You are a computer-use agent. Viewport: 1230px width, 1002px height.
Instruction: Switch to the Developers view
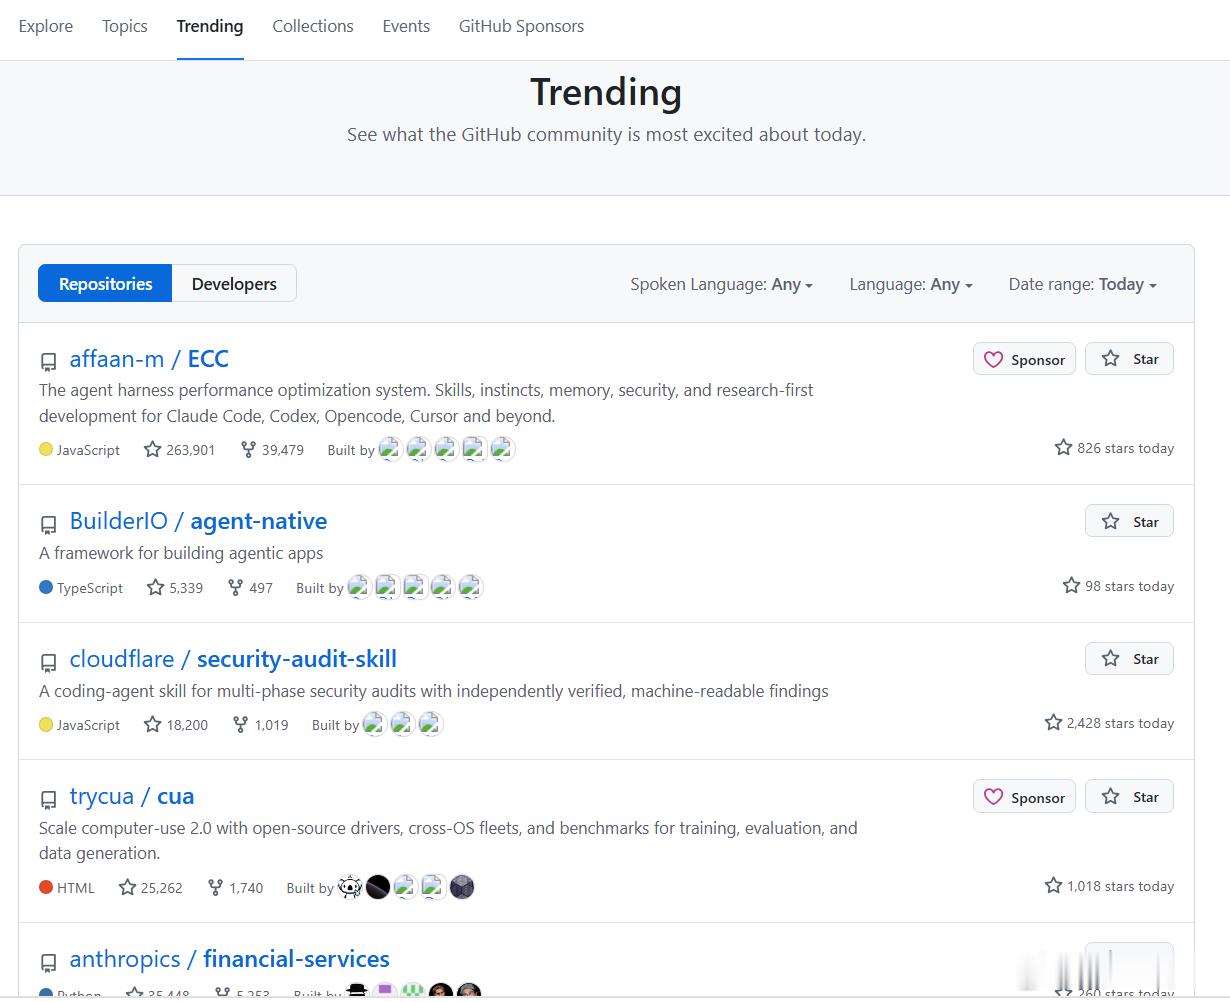[x=234, y=283]
